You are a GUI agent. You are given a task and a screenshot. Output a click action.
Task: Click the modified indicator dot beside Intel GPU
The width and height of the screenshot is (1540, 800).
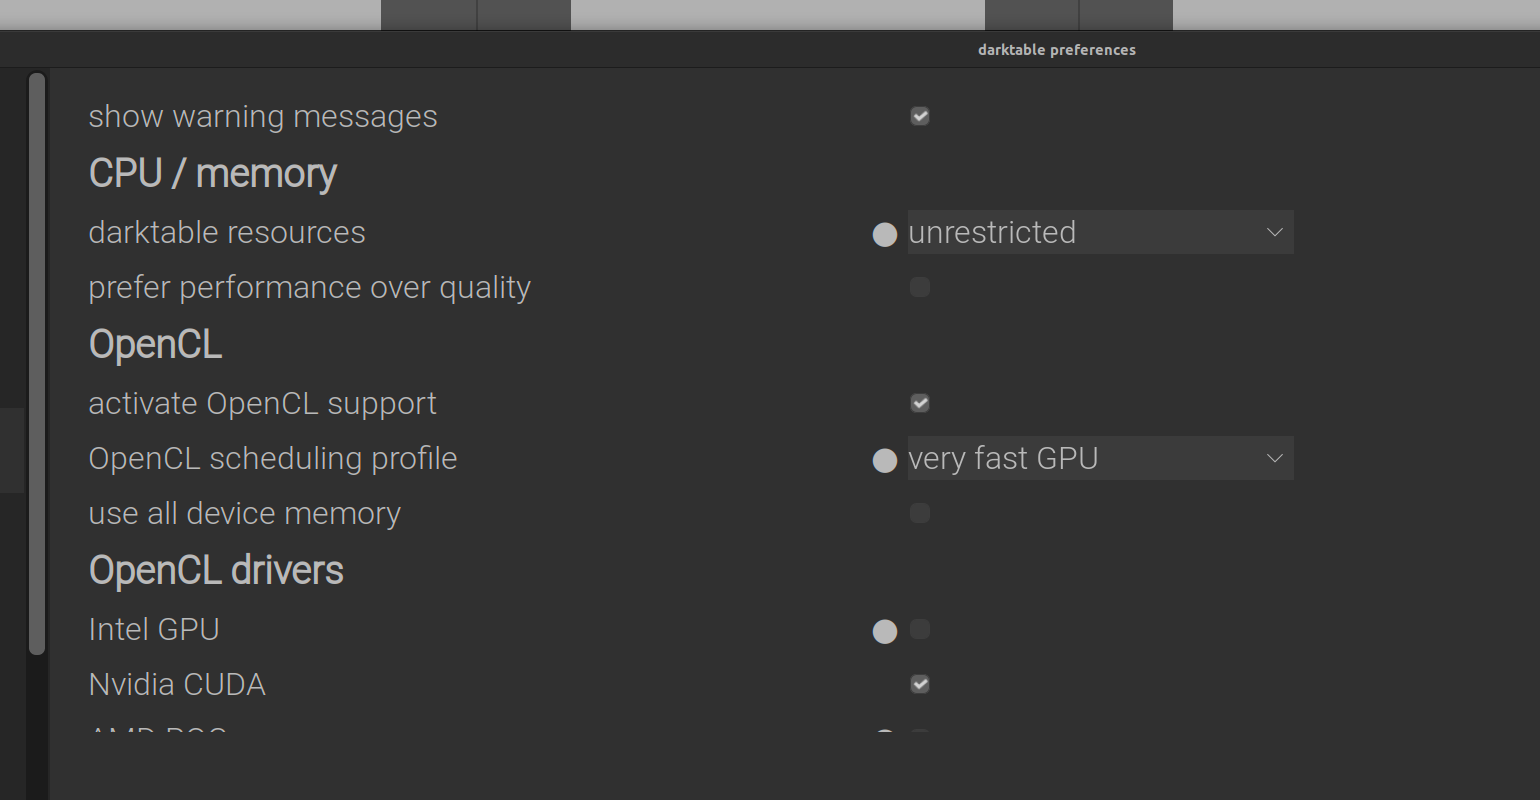[884, 631]
